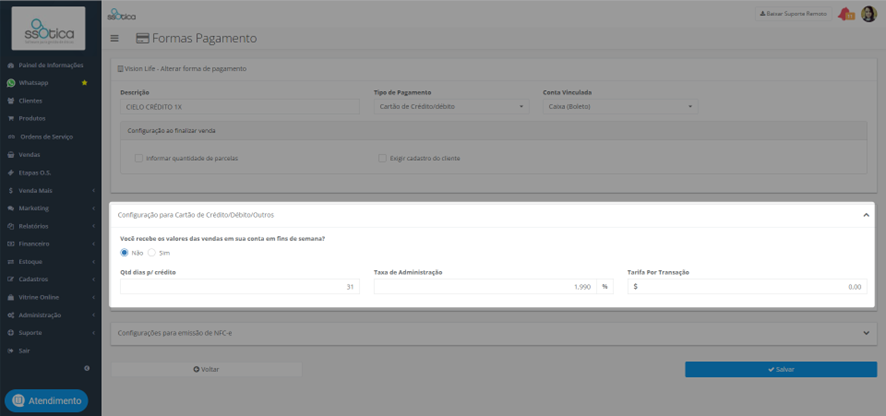The height and width of the screenshot is (416, 886).
Task: Open the Atendimento chat bubble
Action: [x=46, y=401]
